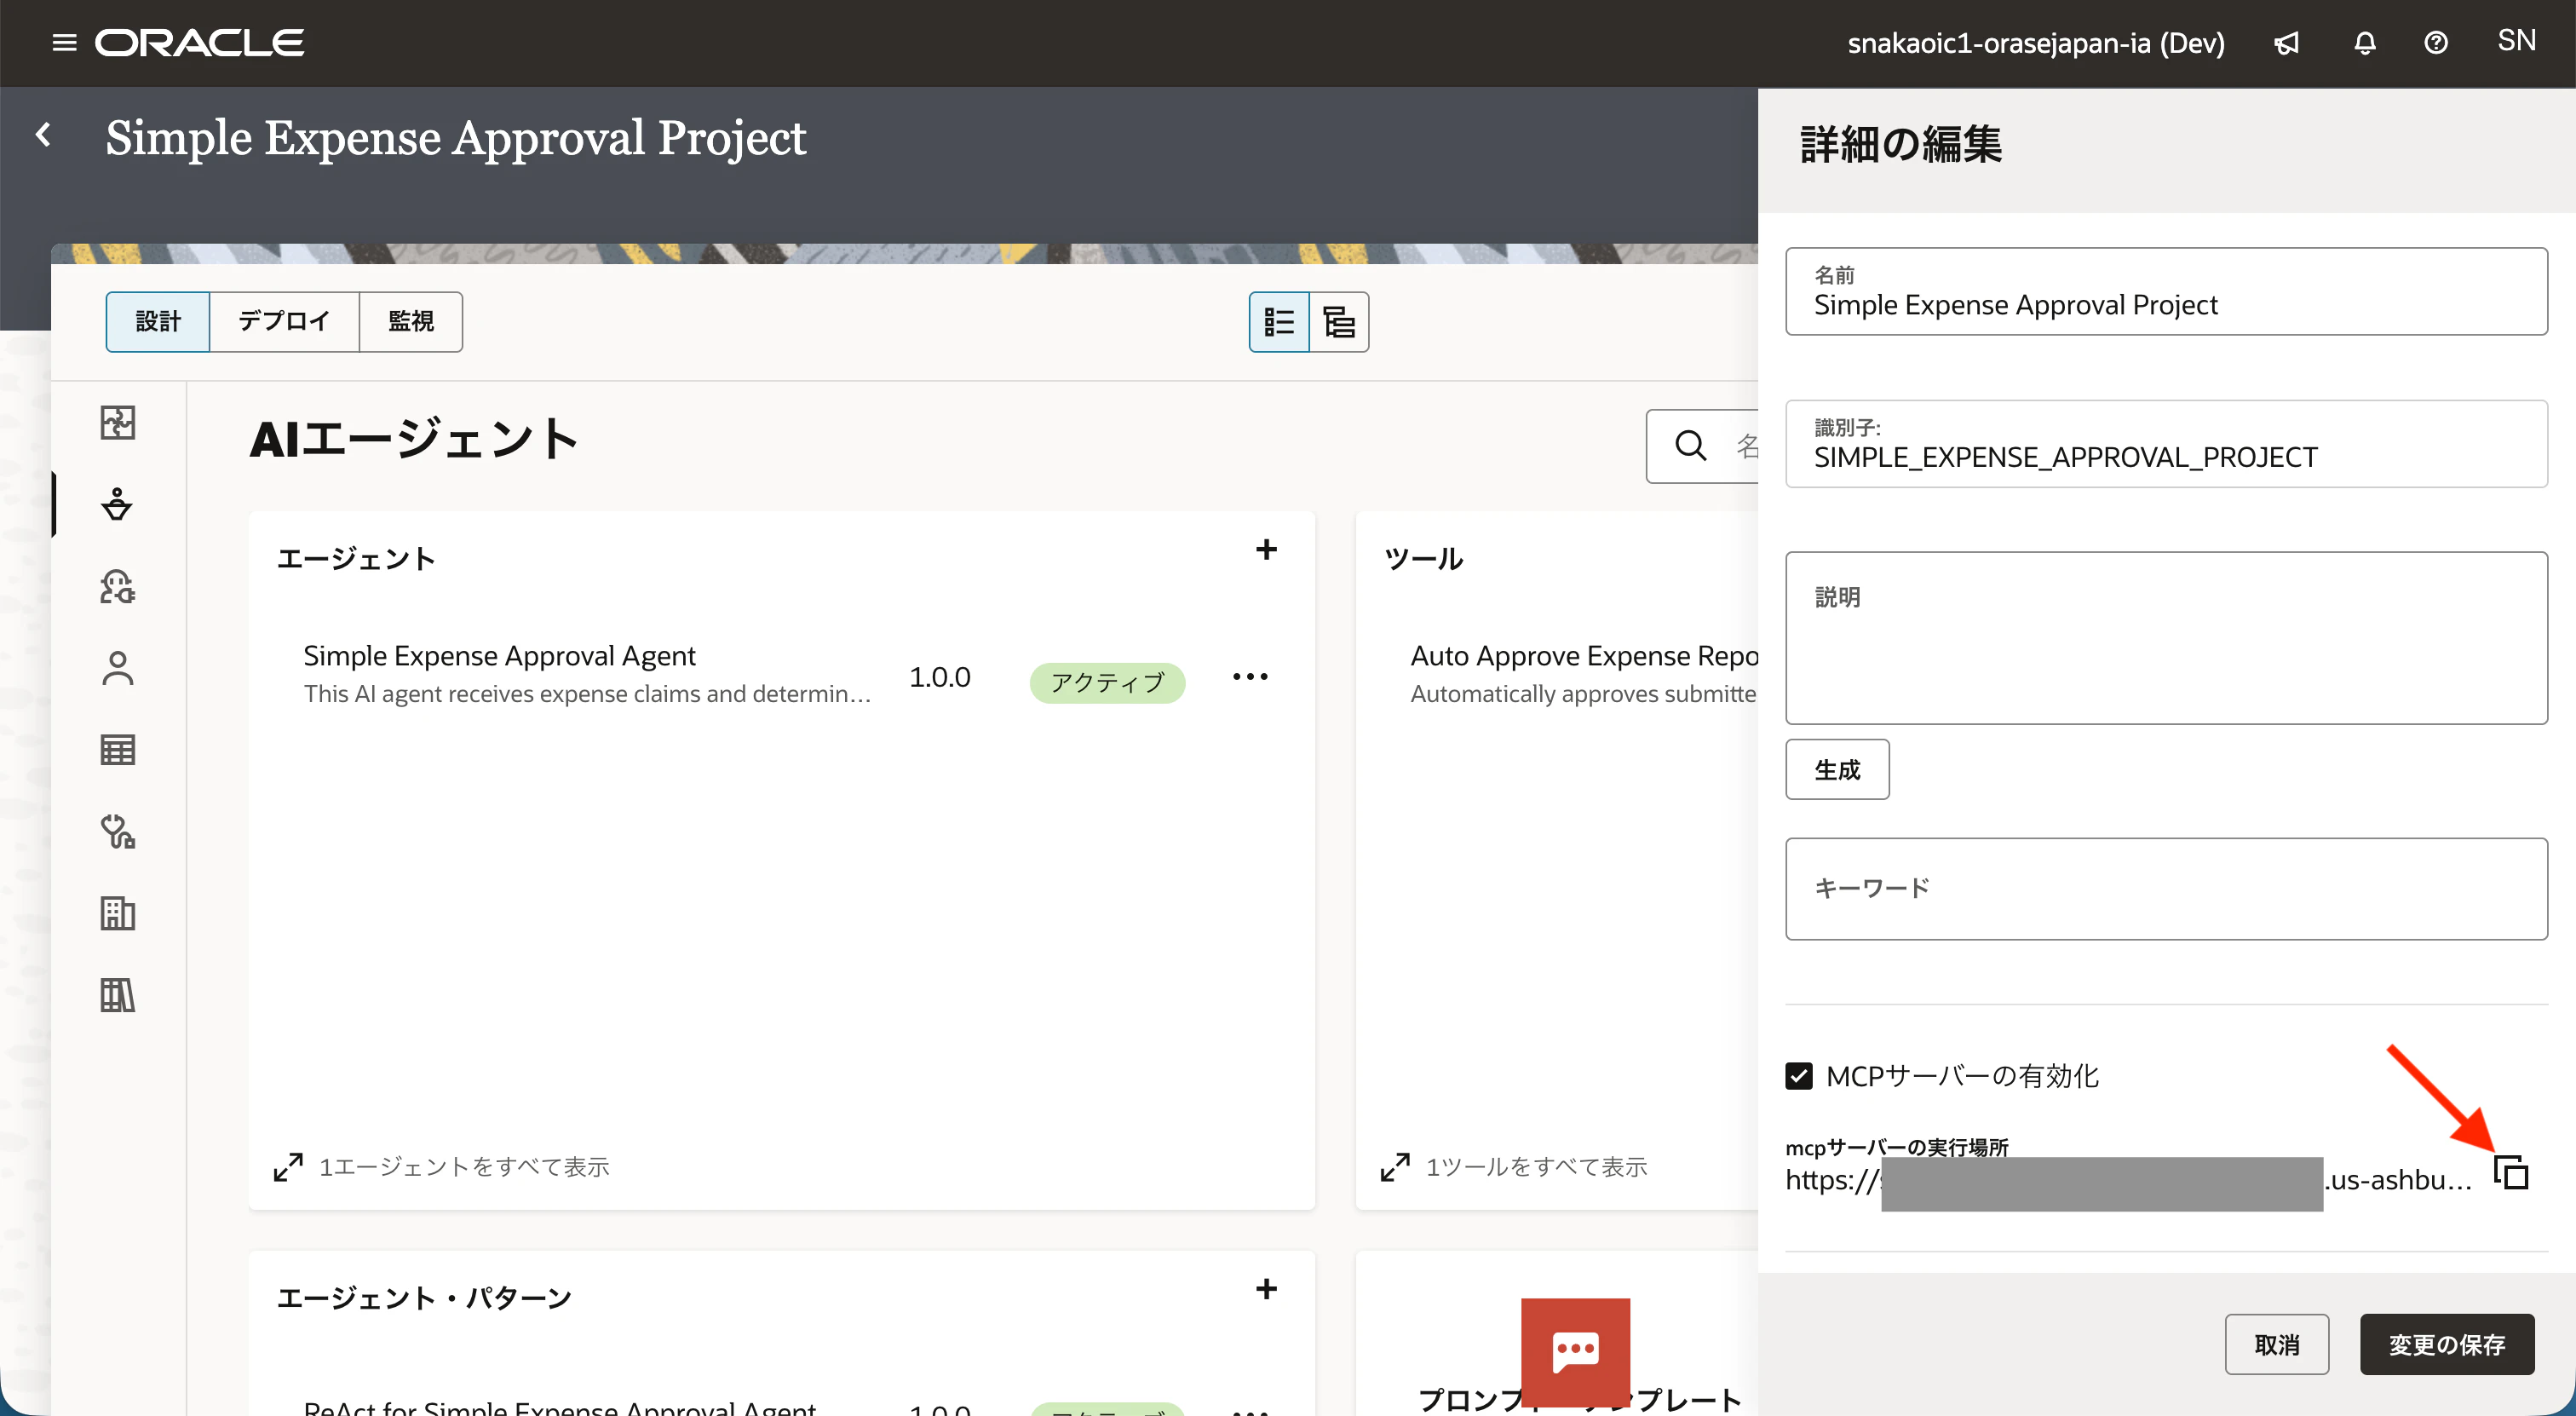
Task: Open the person icon in sidebar
Action: [x=118, y=668]
